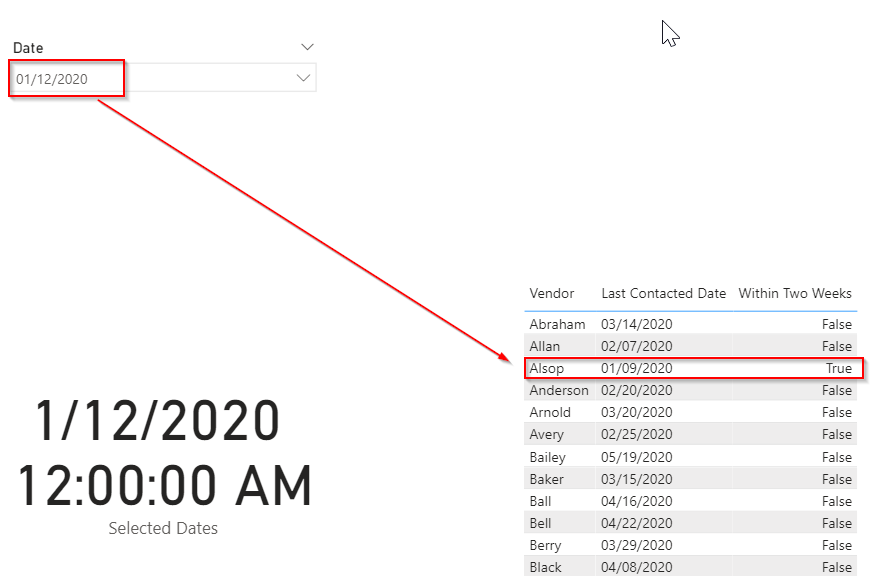Click date 03/20/2020 in Arnold row
889x576 pixels.
pos(637,413)
